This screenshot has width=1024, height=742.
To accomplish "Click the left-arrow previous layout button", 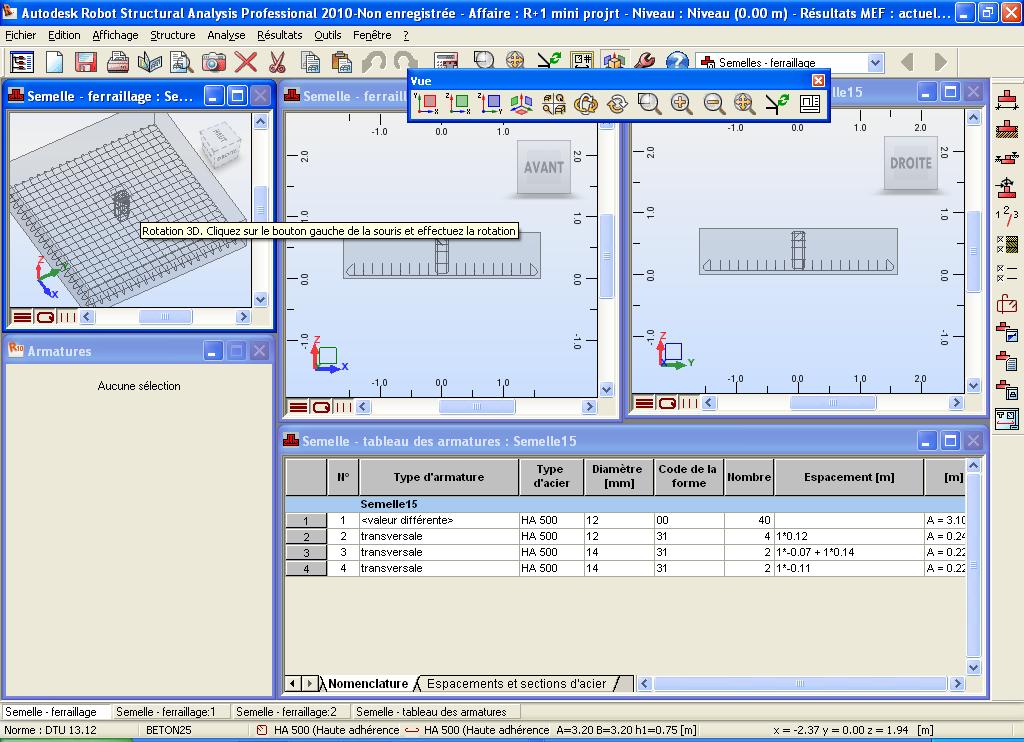I will [x=906, y=63].
